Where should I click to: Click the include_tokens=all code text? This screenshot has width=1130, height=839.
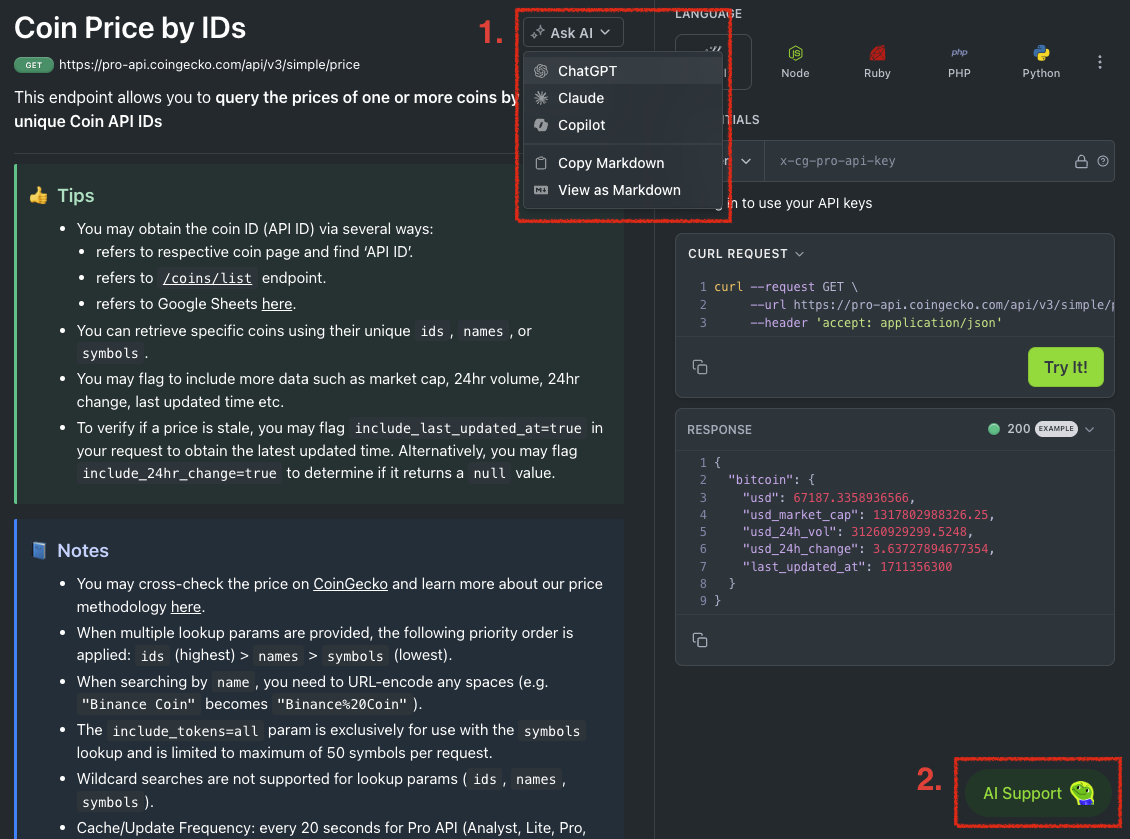pyautogui.click(x=185, y=731)
